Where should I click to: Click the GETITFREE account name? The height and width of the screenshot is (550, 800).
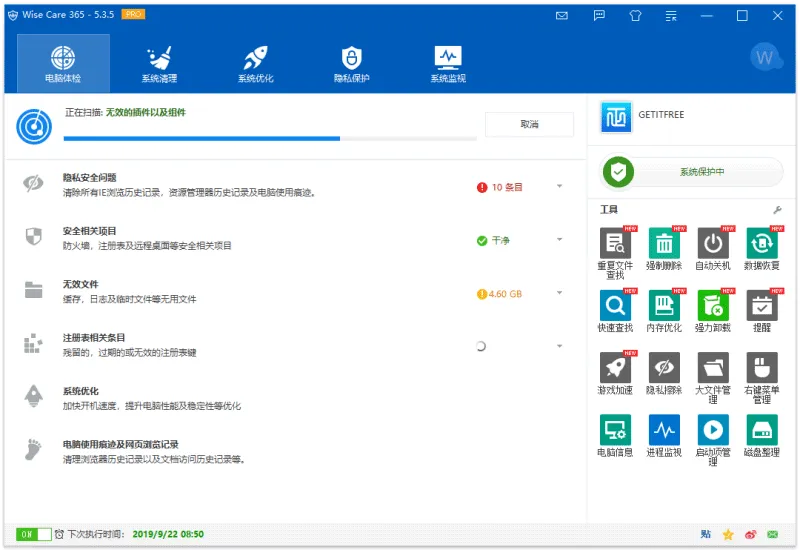(x=661, y=115)
